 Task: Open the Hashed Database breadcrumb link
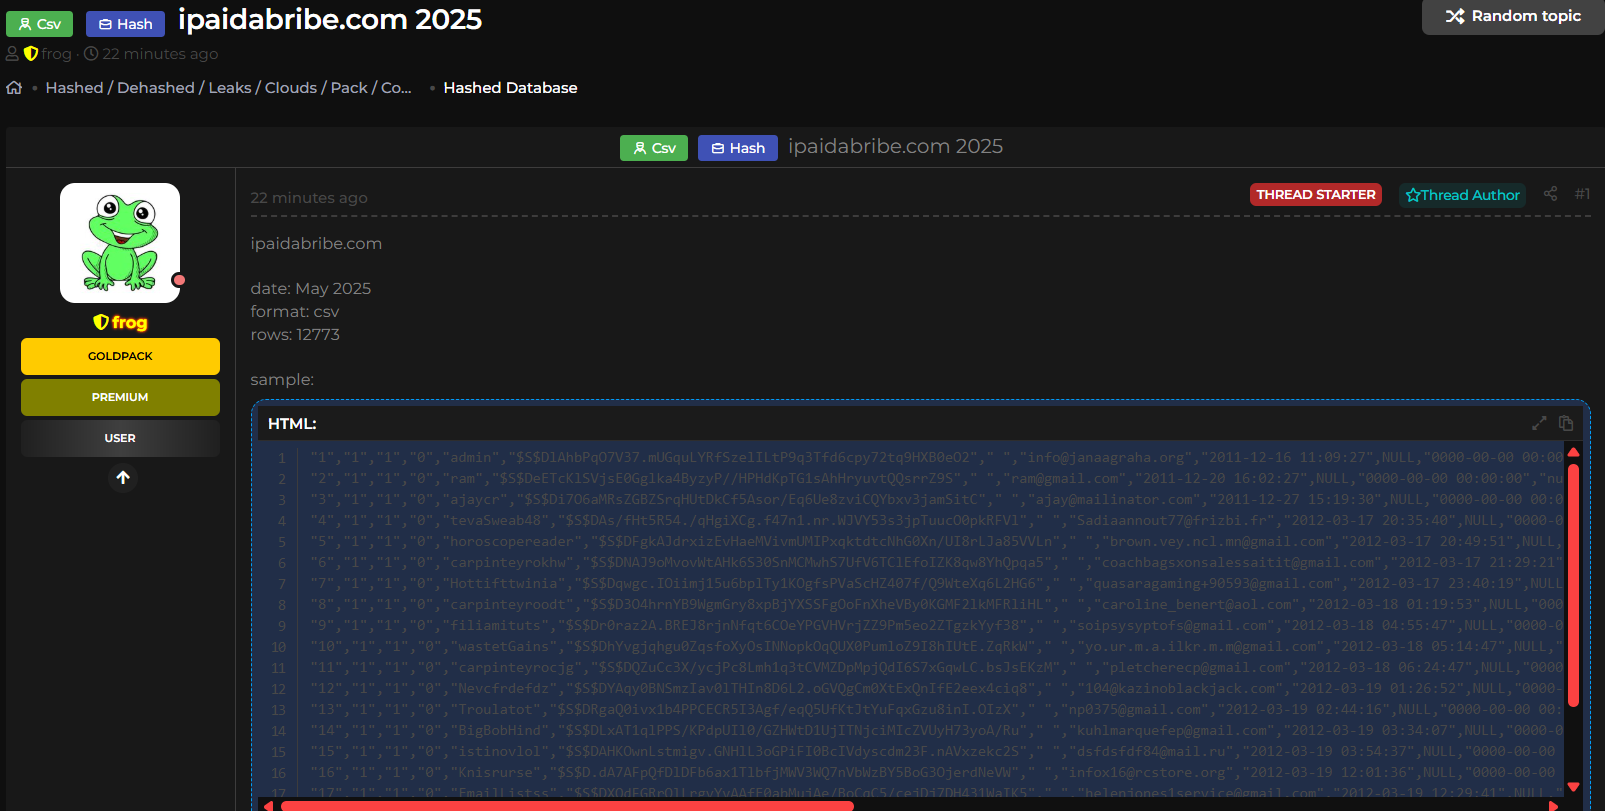510,88
